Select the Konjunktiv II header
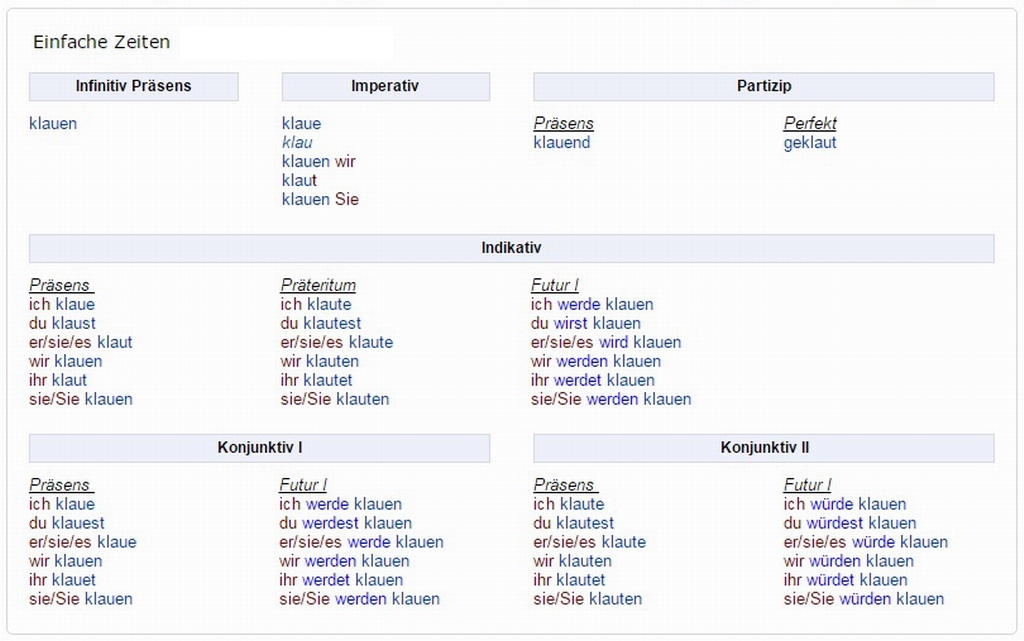 pyautogui.click(x=763, y=448)
